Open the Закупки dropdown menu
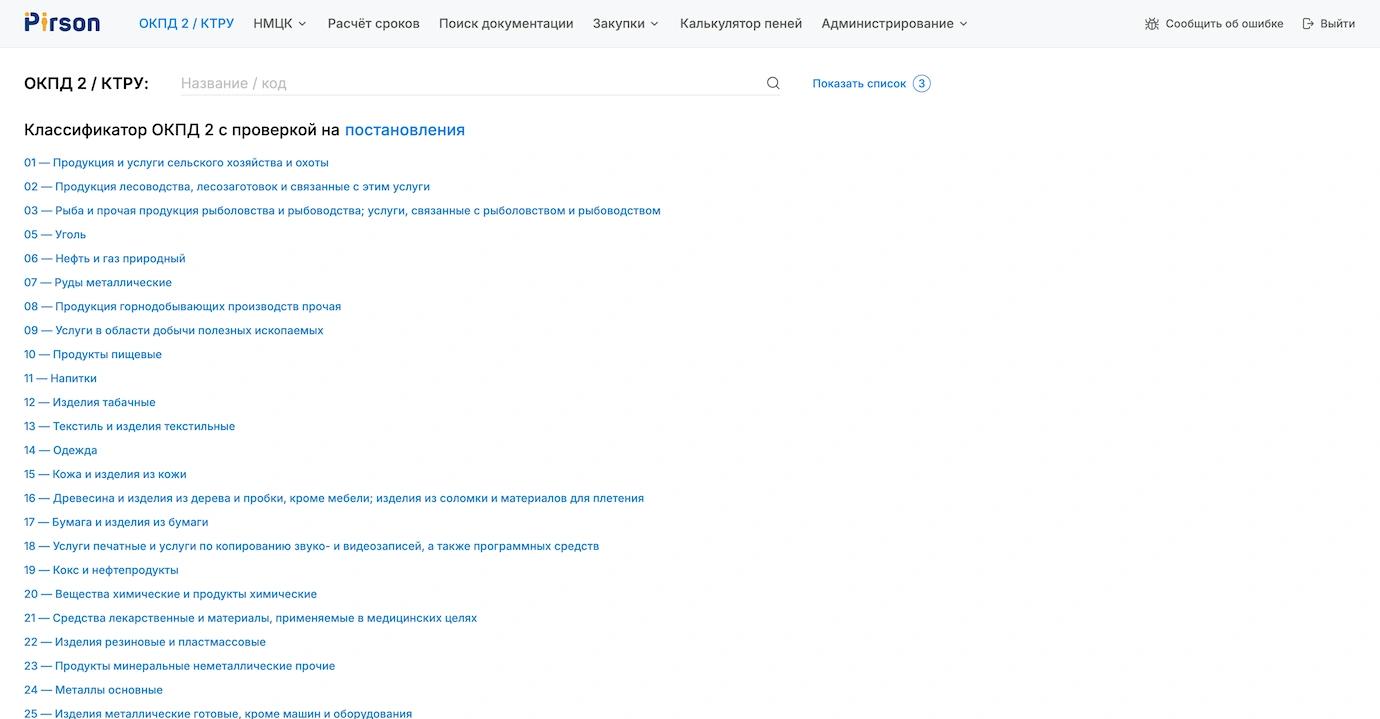The width and height of the screenshot is (1380, 719). coord(625,24)
